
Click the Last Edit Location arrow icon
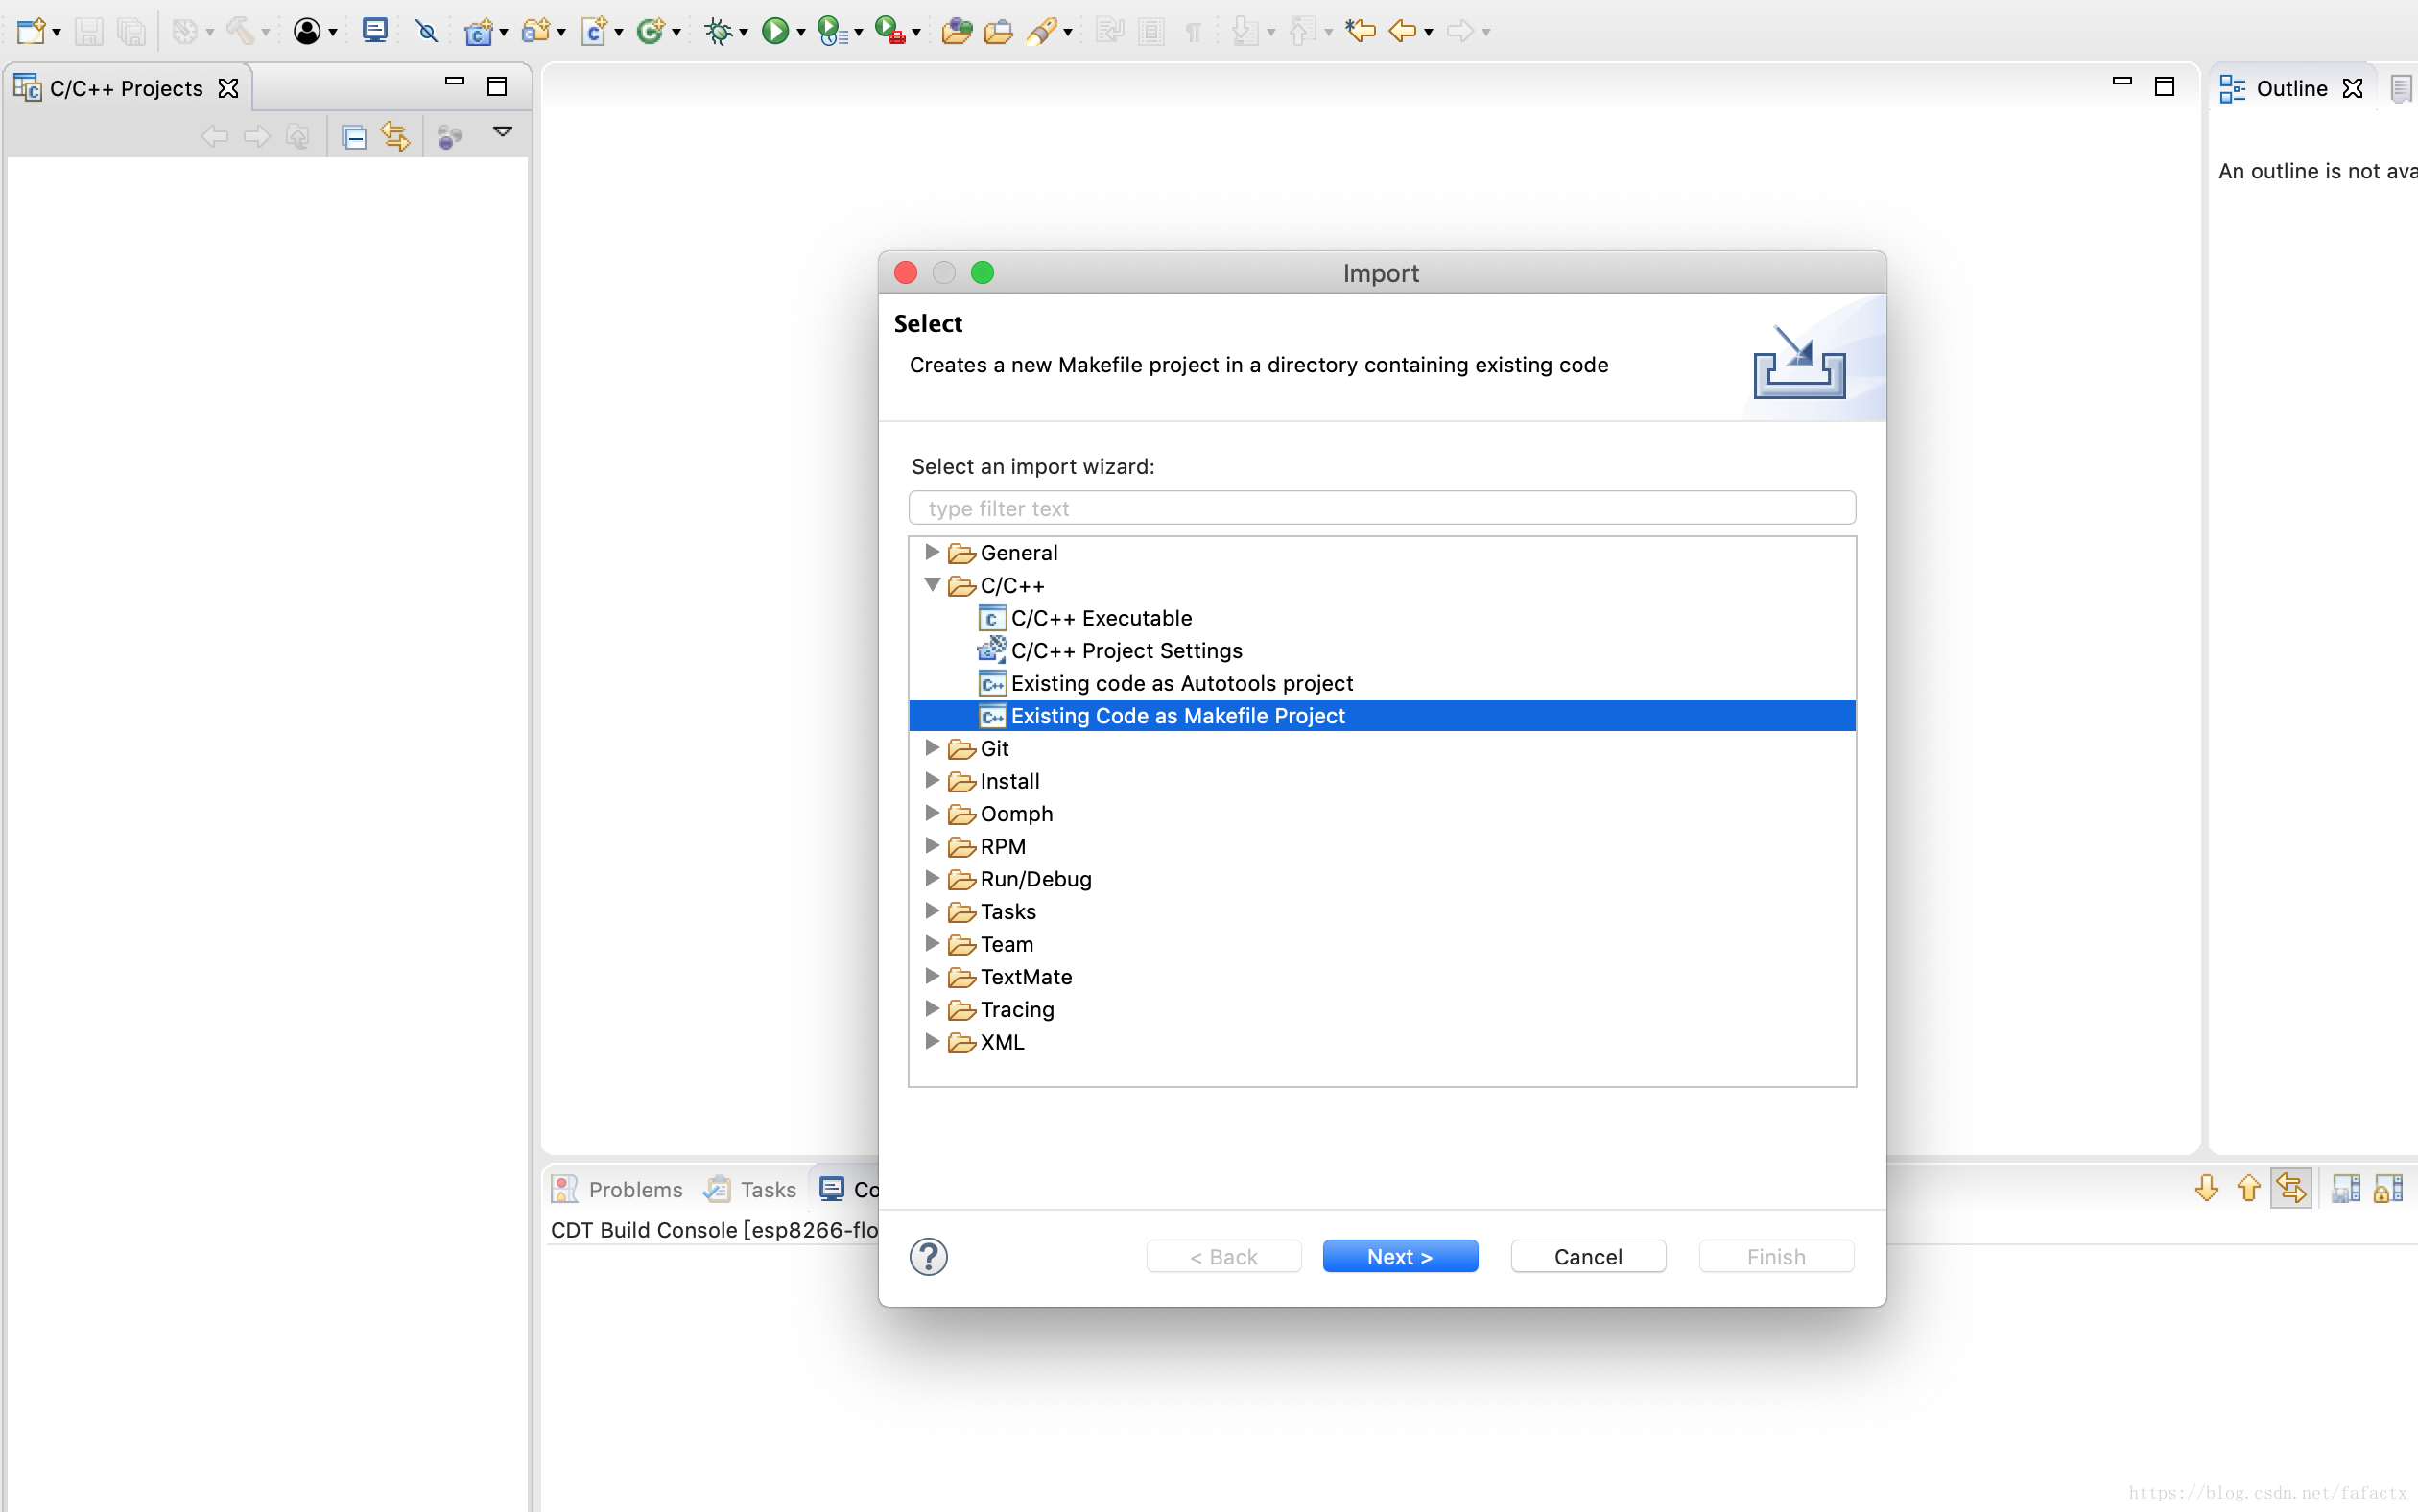pyautogui.click(x=1360, y=31)
